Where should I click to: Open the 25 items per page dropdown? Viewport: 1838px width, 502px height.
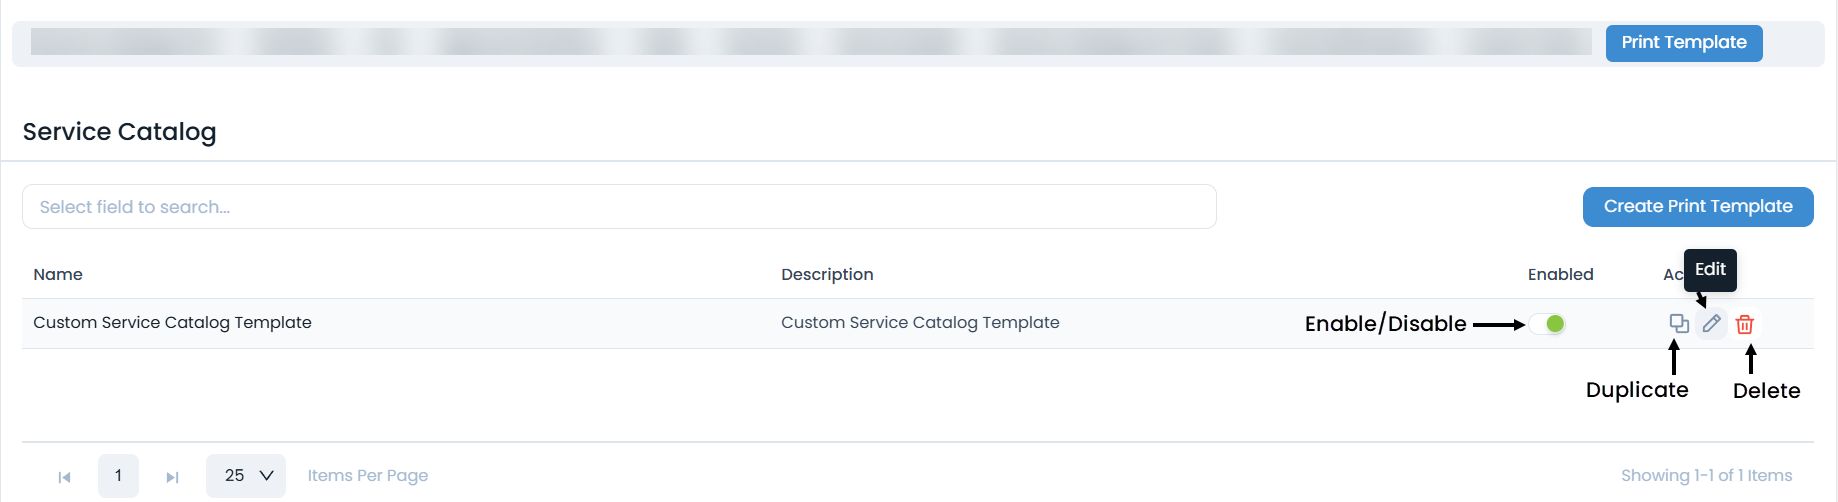click(246, 476)
